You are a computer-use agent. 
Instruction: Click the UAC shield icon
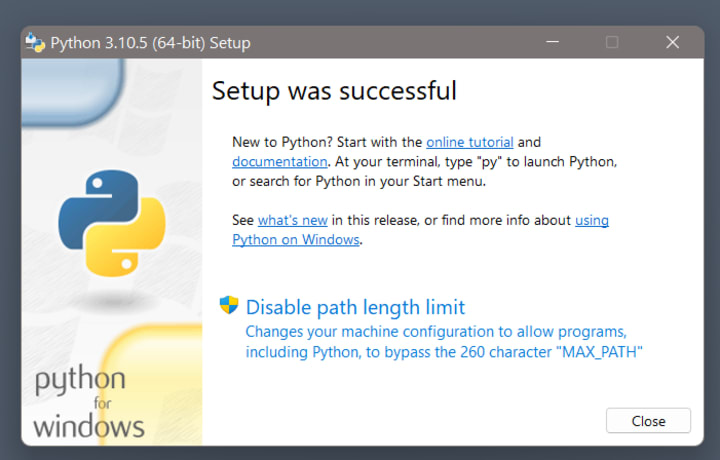click(x=229, y=306)
